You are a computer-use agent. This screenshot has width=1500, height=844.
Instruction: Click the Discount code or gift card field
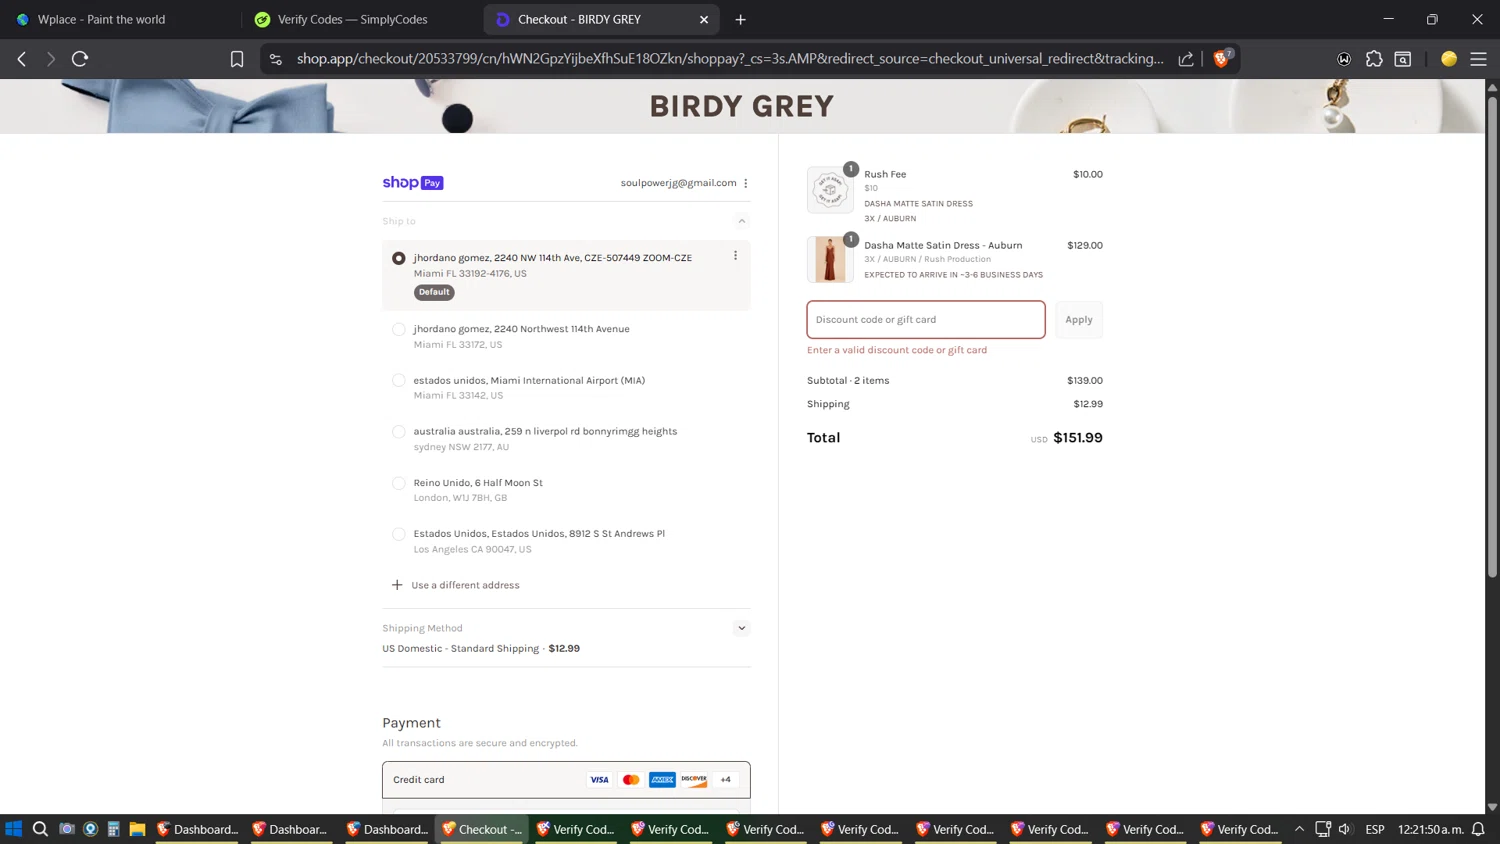tap(926, 320)
